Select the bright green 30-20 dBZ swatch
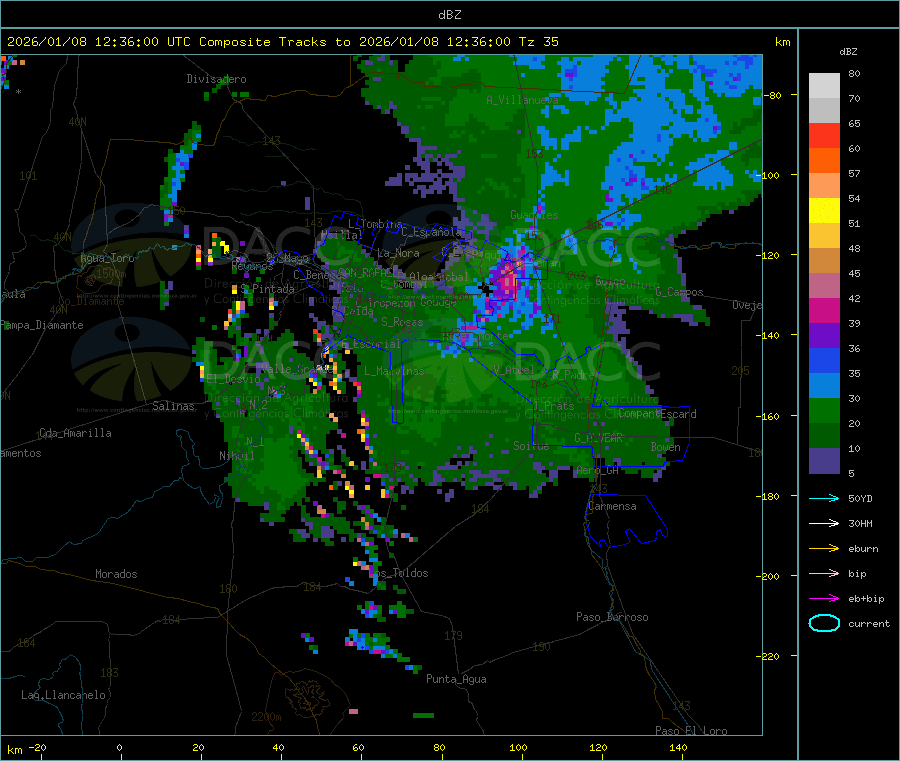This screenshot has width=900, height=761. pos(824,410)
